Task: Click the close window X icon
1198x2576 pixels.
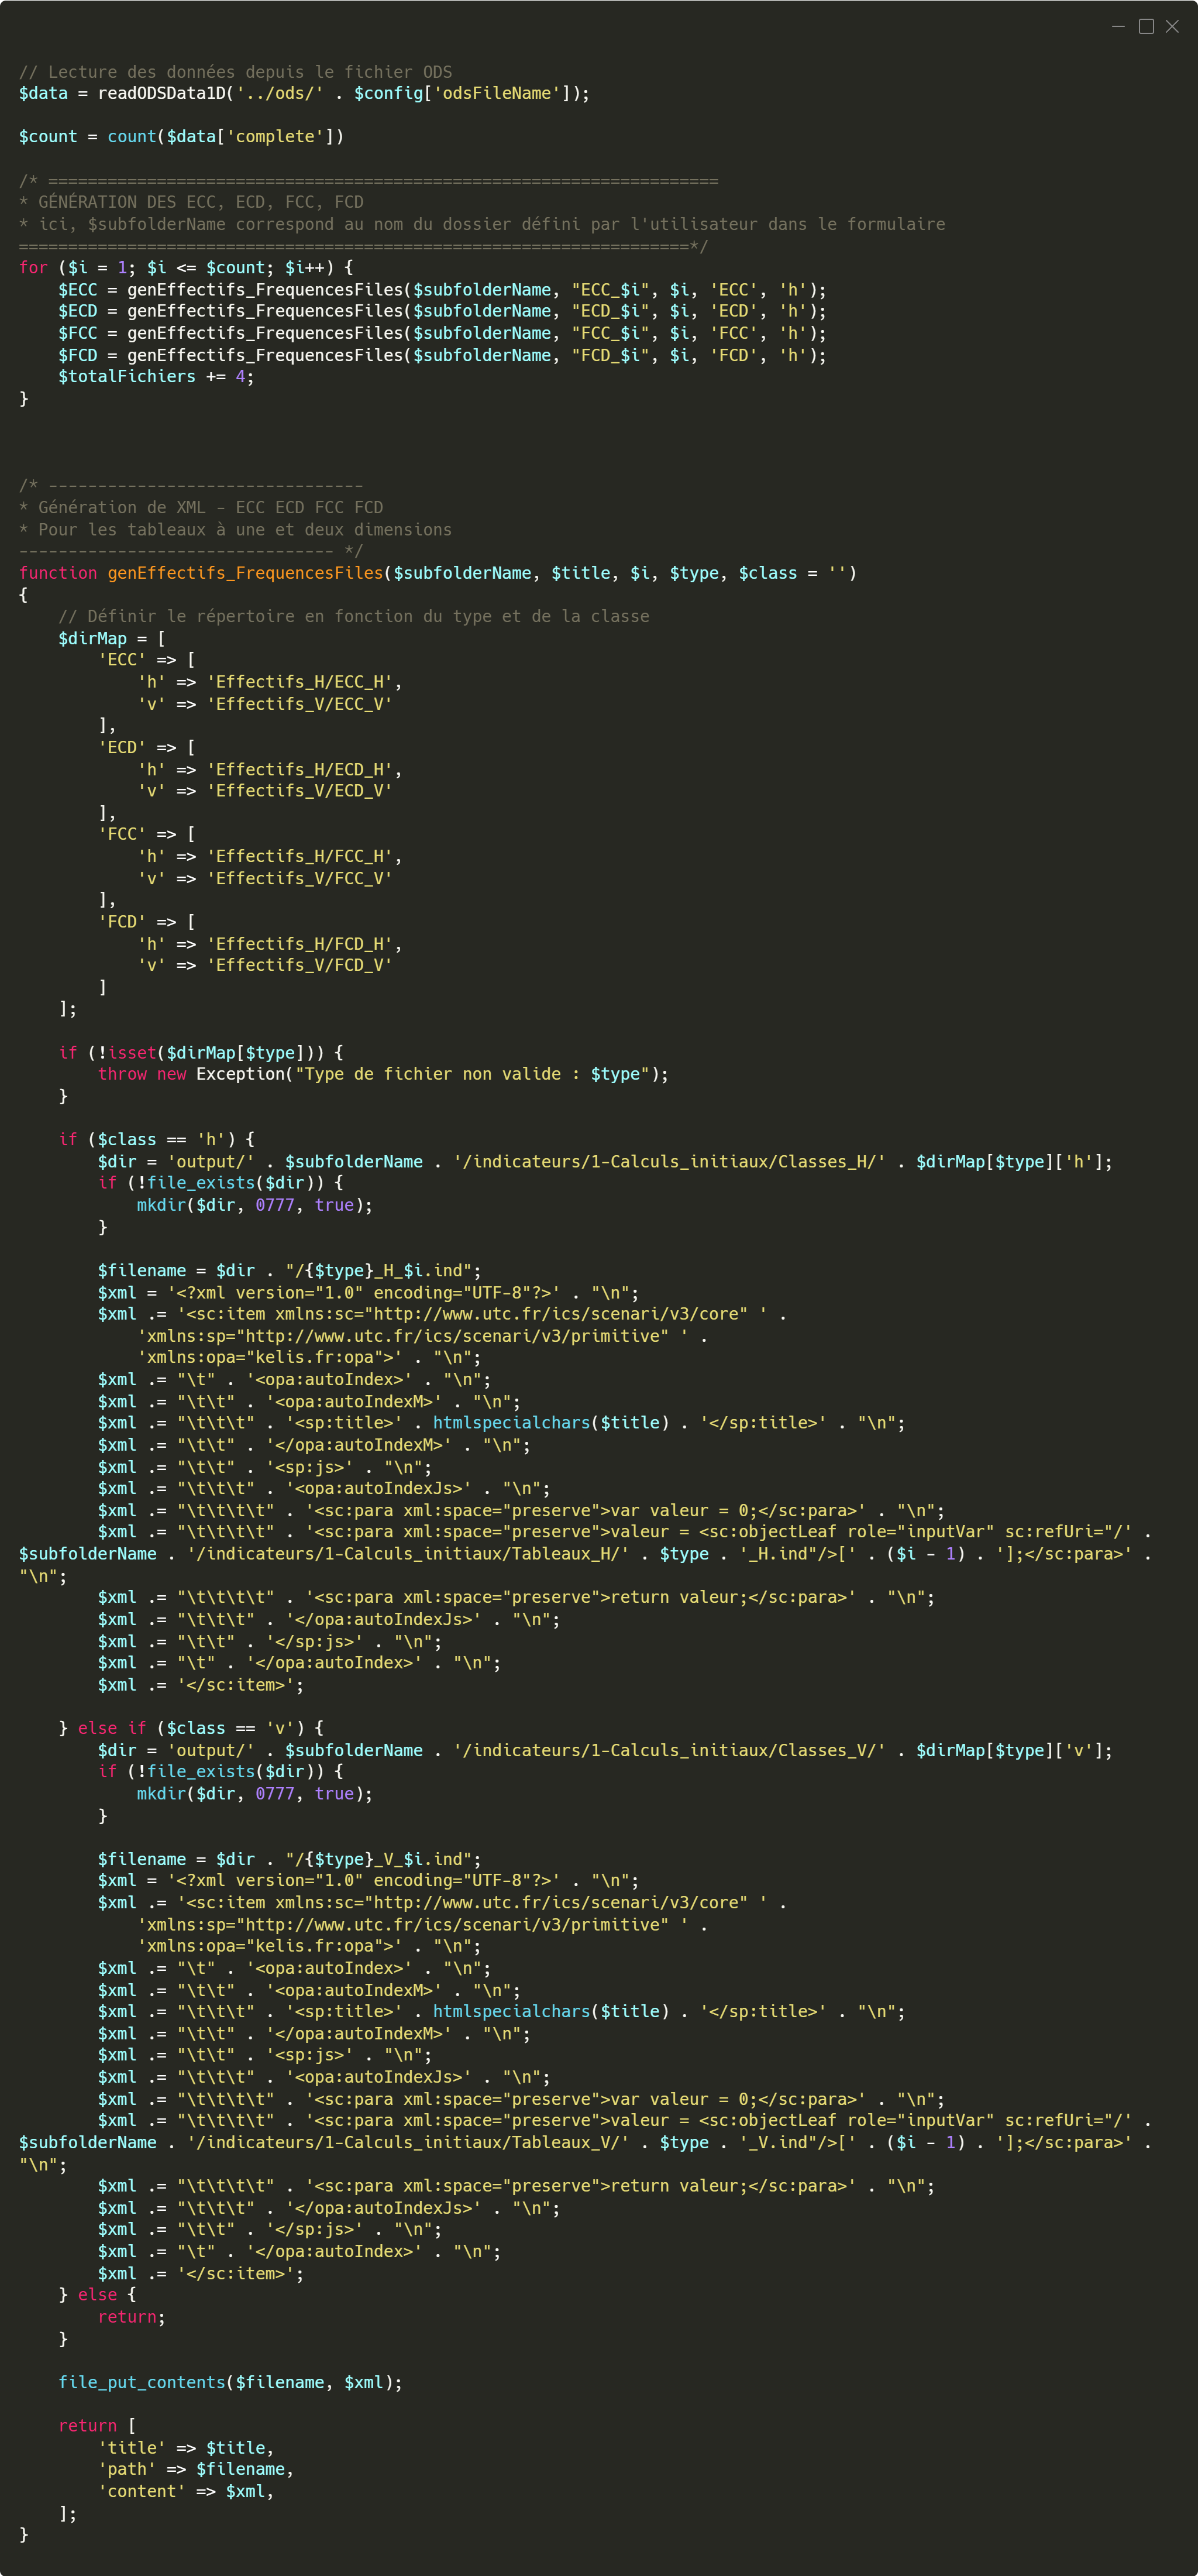Action: click(x=1172, y=27)
